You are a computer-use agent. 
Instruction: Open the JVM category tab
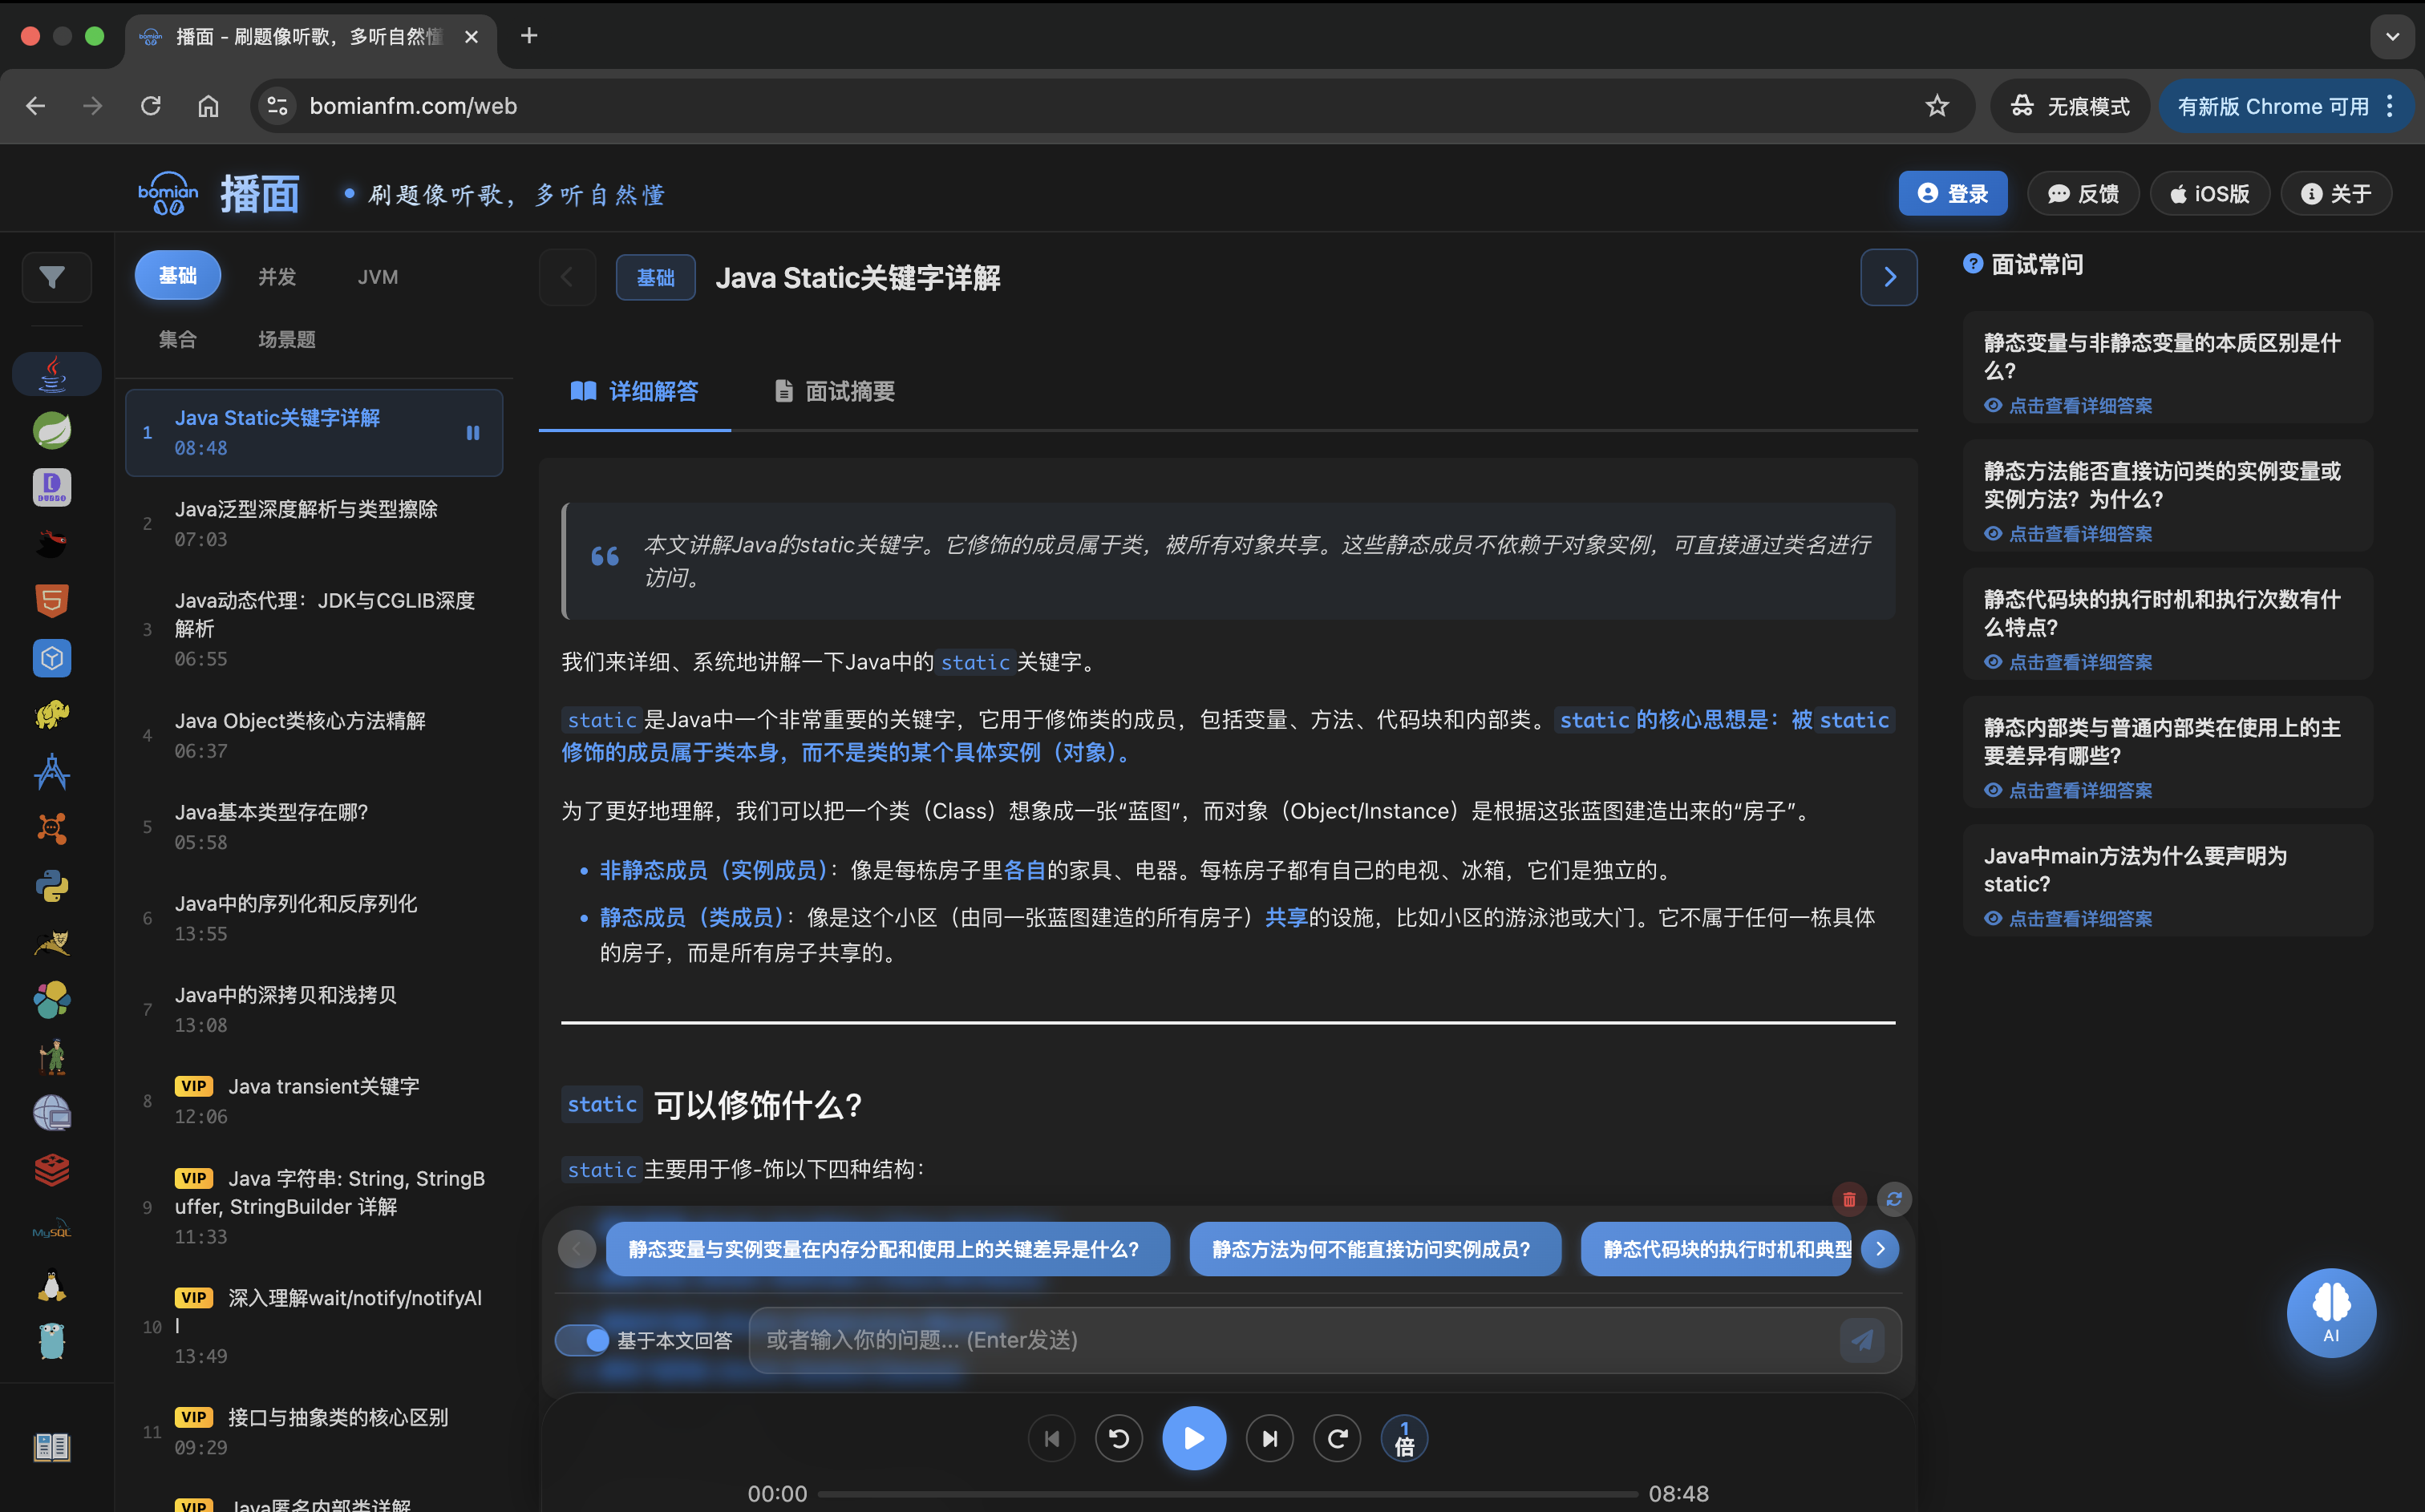(x=378, y=276)
